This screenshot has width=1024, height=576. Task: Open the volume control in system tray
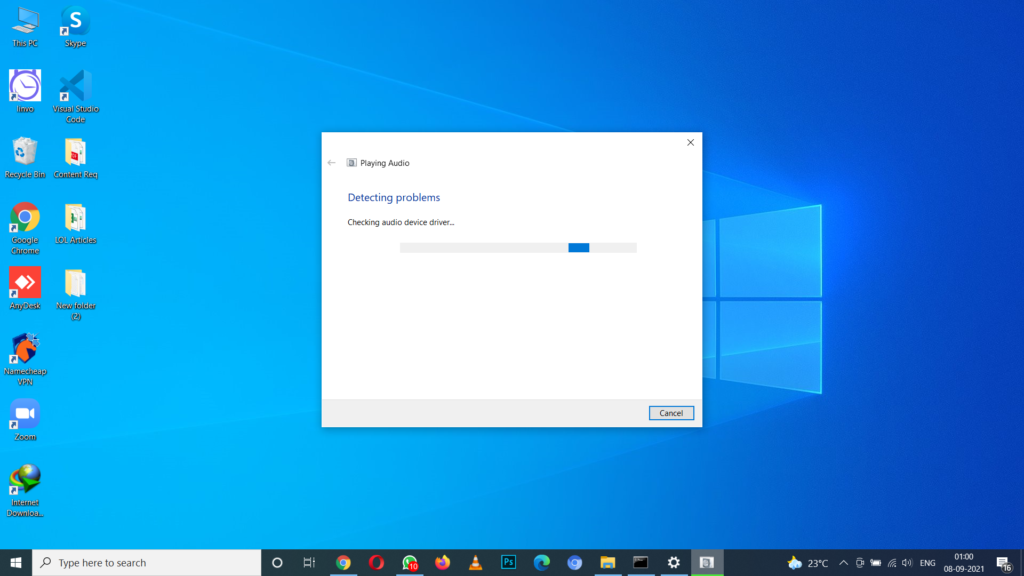[907, 562]
